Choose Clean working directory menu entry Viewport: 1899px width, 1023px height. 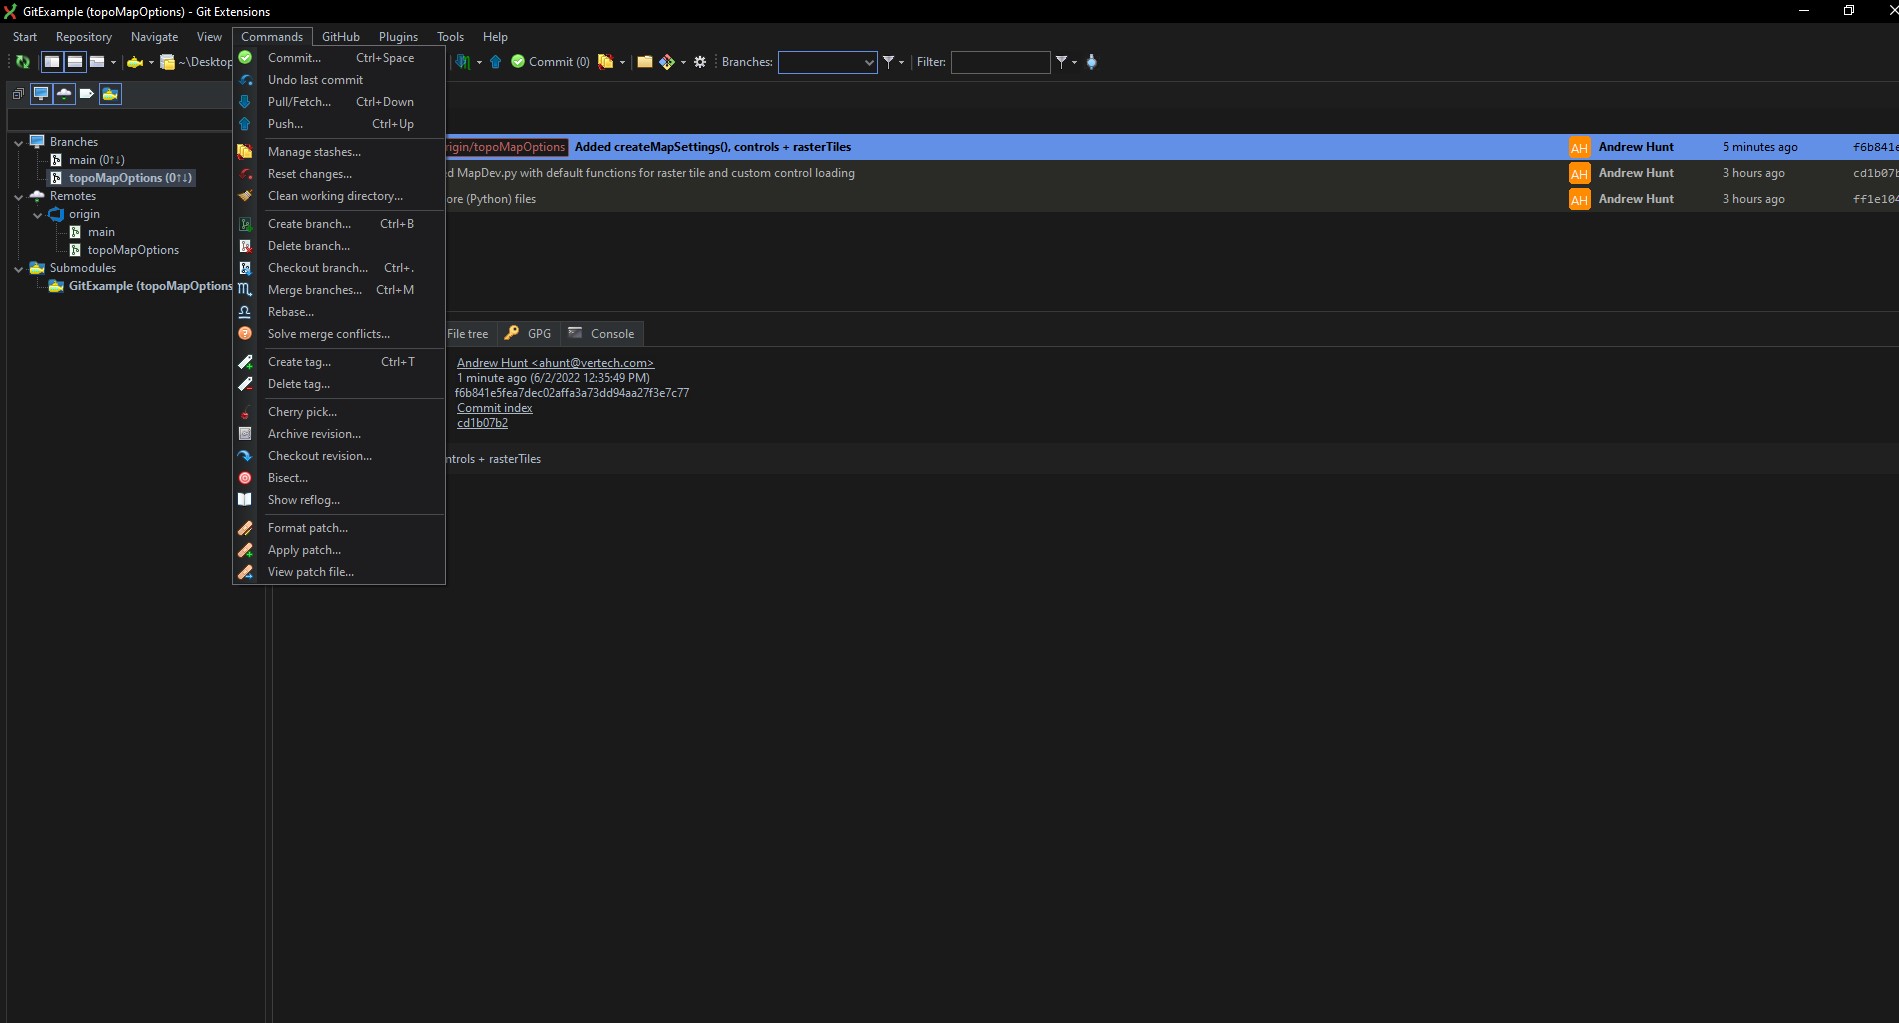(x=339, y=196)
